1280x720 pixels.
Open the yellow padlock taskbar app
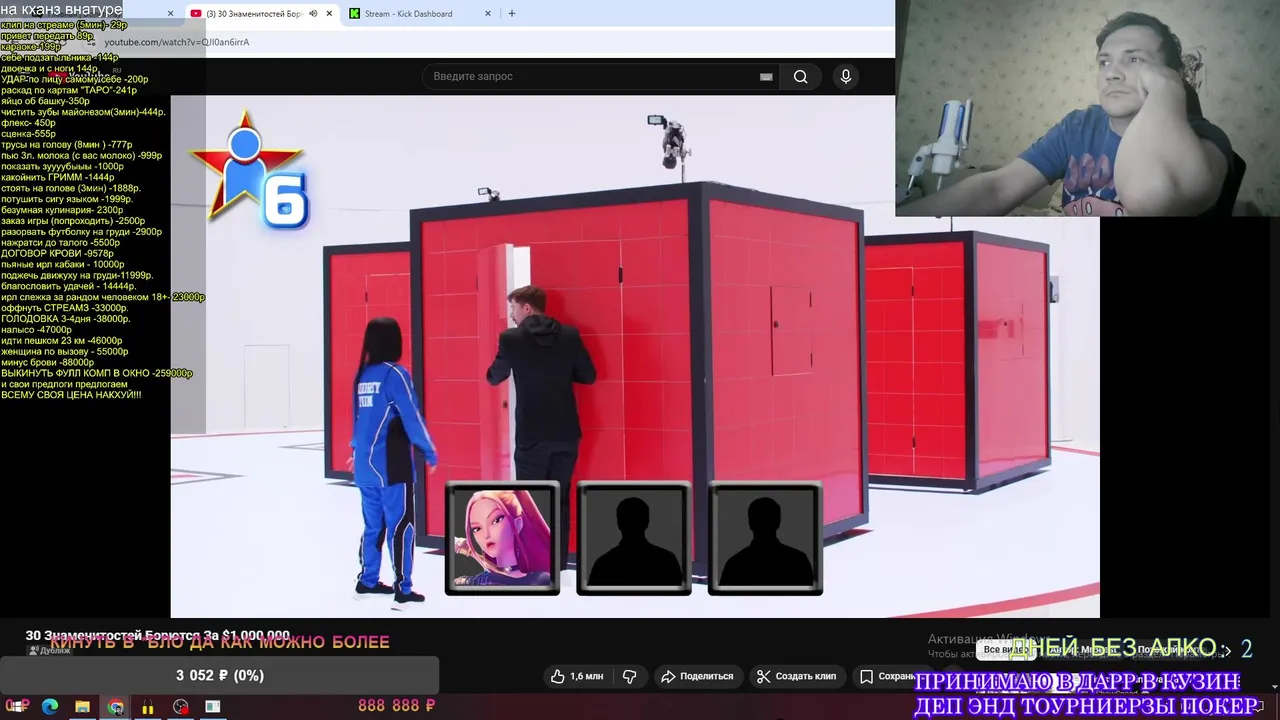pos(147,706)
